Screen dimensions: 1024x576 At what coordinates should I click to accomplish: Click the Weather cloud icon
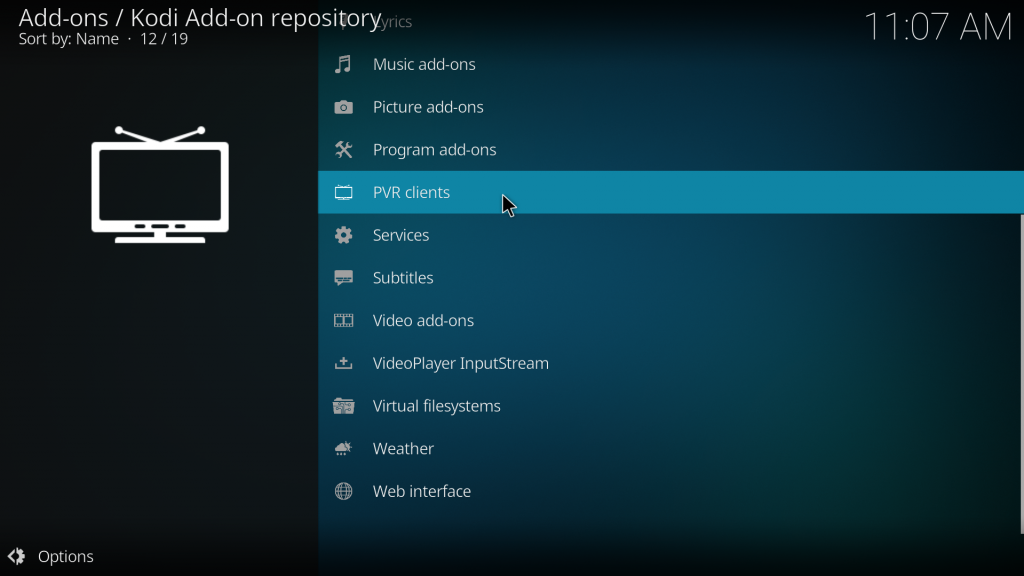[x=344, y=449]
